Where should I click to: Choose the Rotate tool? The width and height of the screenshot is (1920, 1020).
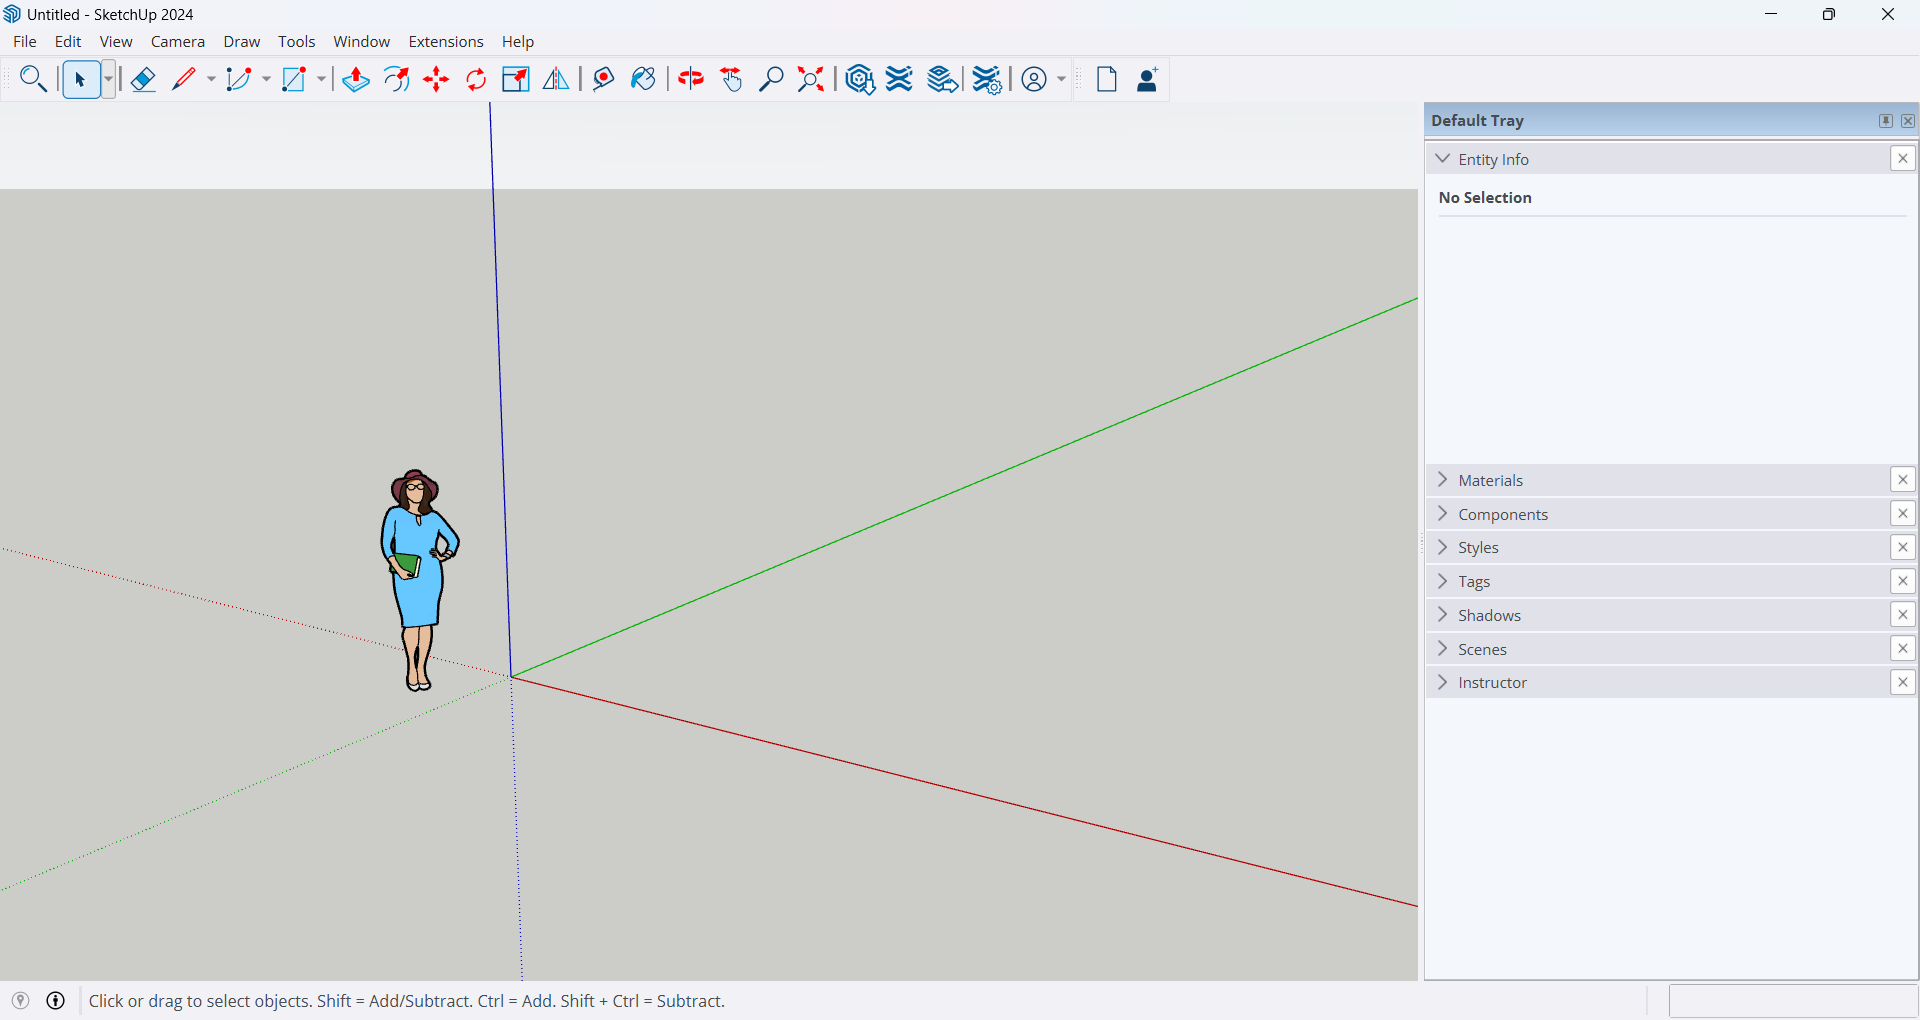tap(476, 80)
